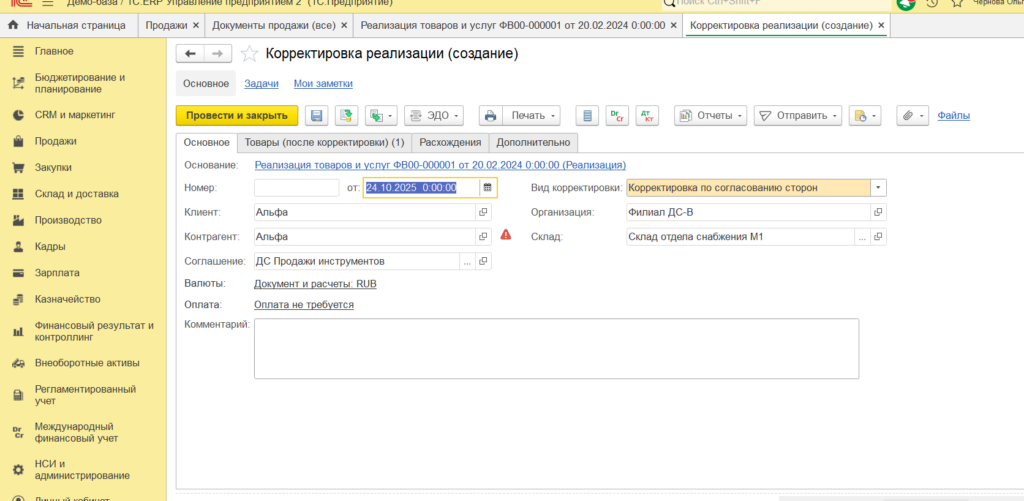Click the red warning triangle icon

point(505,235)
